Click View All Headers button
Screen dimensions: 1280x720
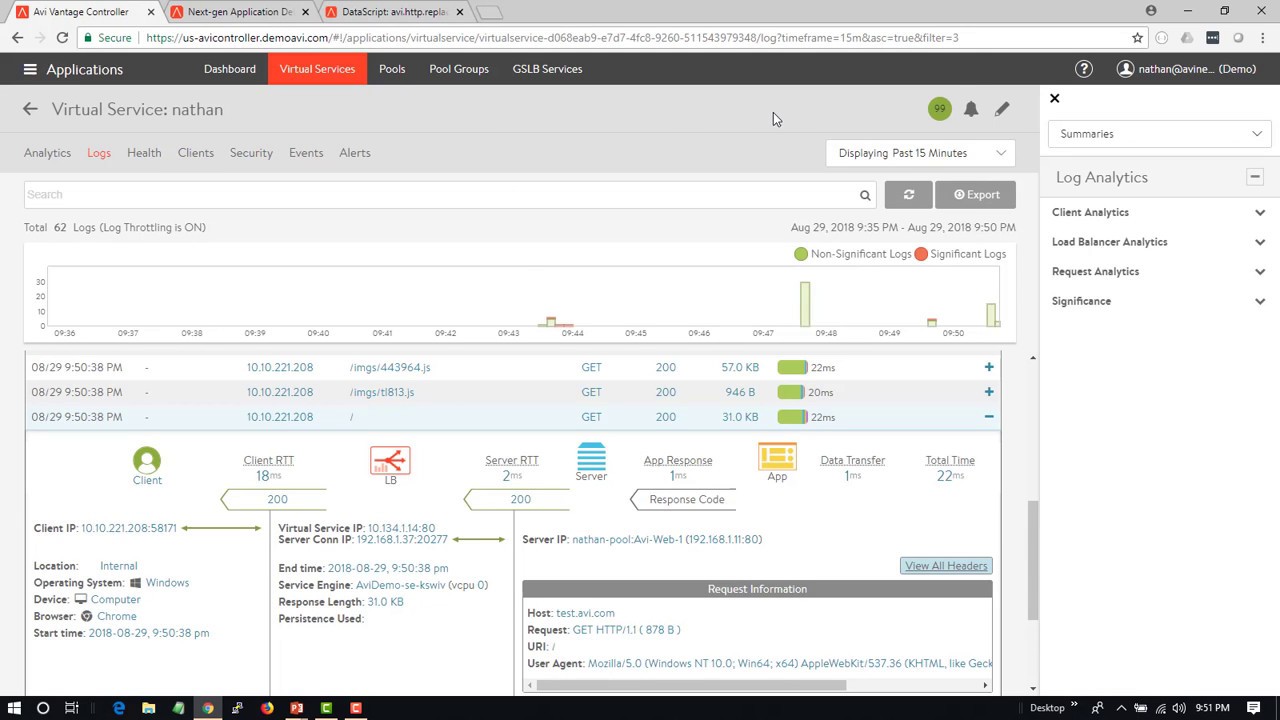click(946, 566)
